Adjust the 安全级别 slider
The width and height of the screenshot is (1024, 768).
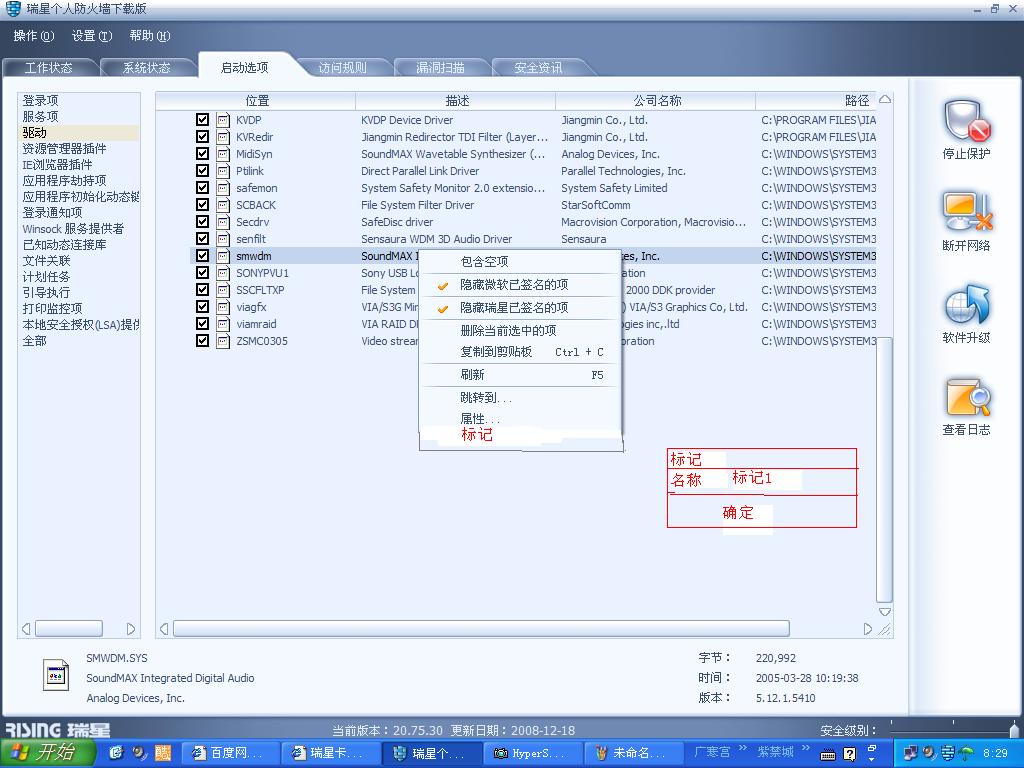coord(1014,729)
